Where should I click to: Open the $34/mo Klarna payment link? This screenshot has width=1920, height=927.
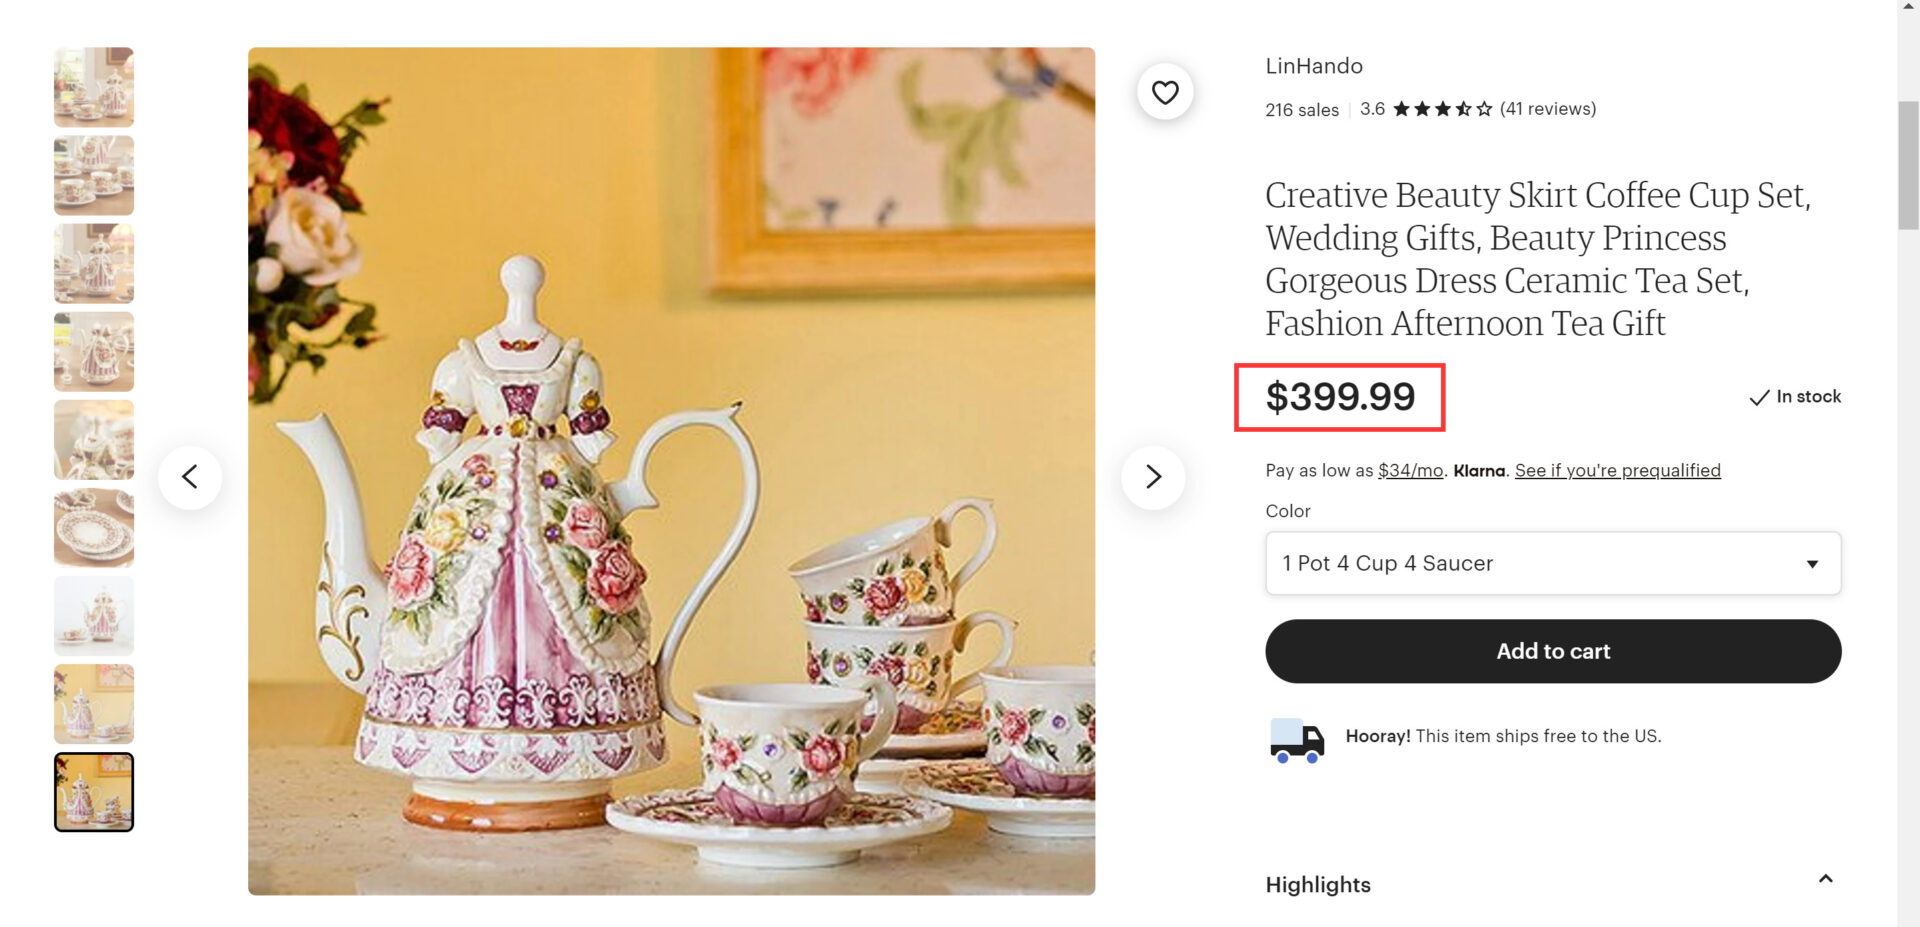click(x=1410, y=470)
